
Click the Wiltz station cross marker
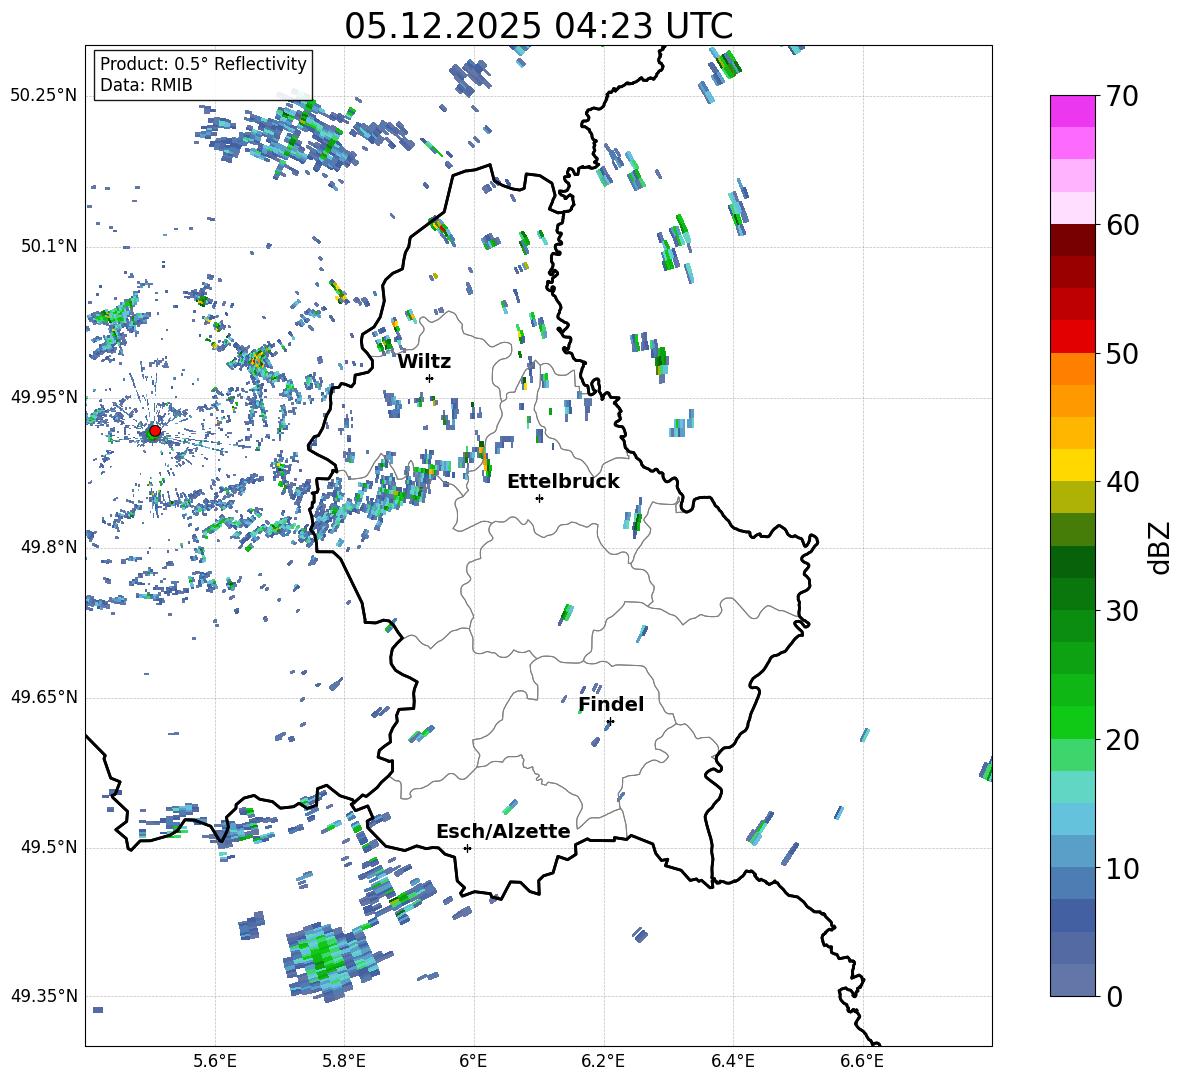[429, 378]
